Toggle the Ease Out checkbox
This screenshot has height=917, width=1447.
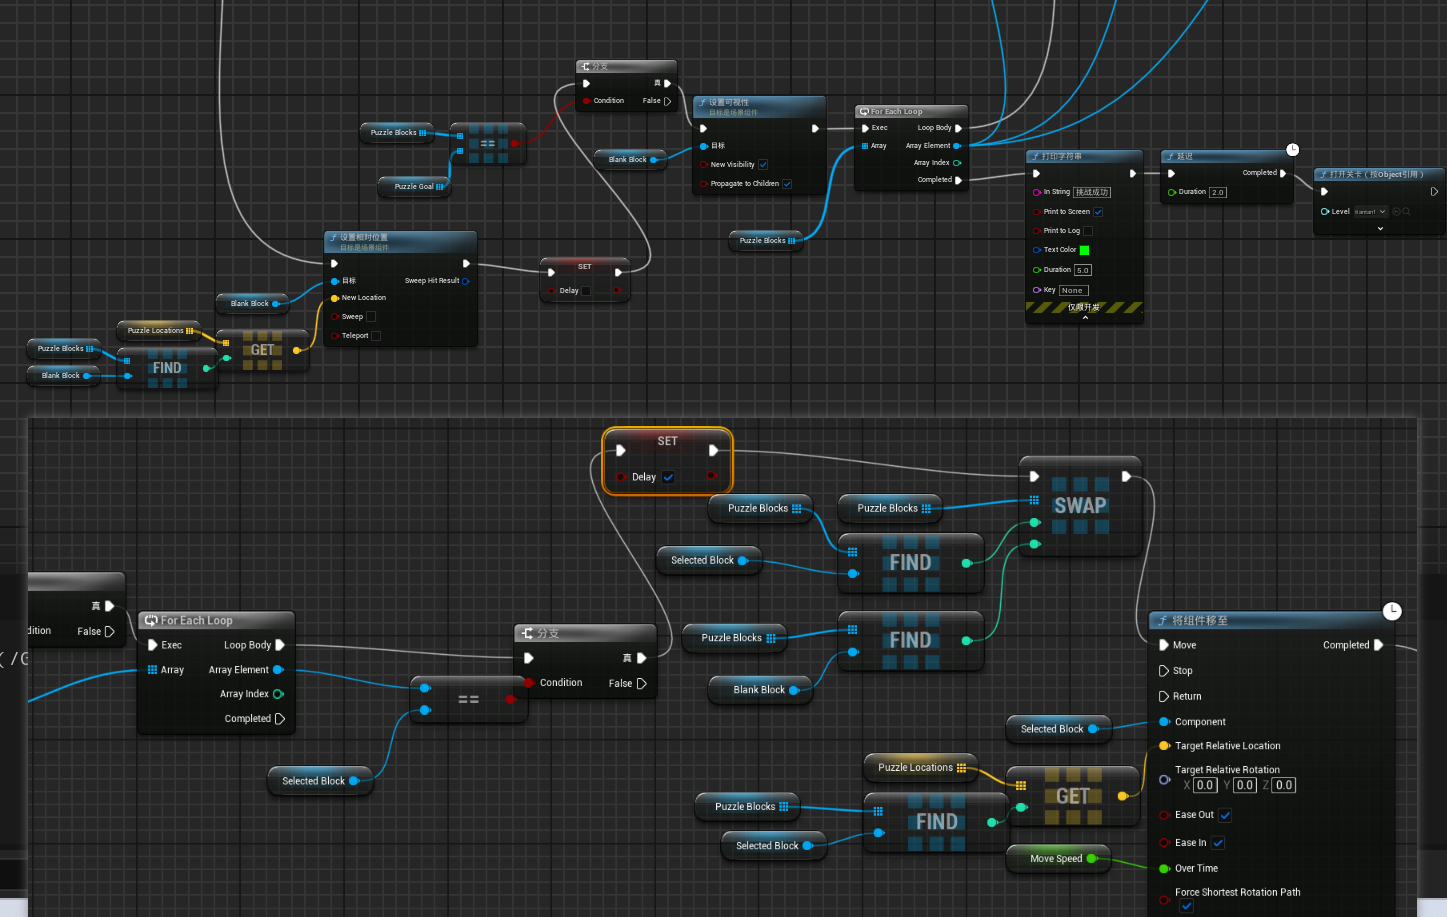point(1225,816)
